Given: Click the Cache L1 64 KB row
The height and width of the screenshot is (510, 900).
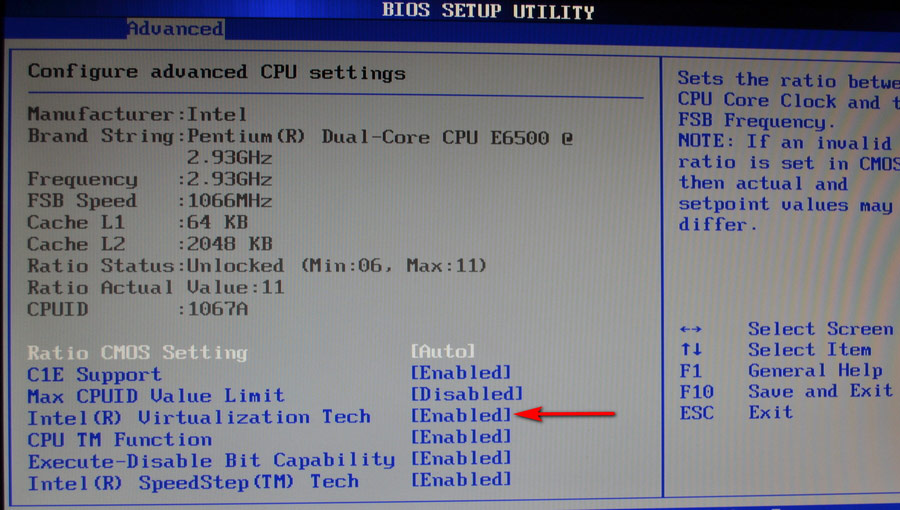Looking at the screenshot, I should click(137, 222).
